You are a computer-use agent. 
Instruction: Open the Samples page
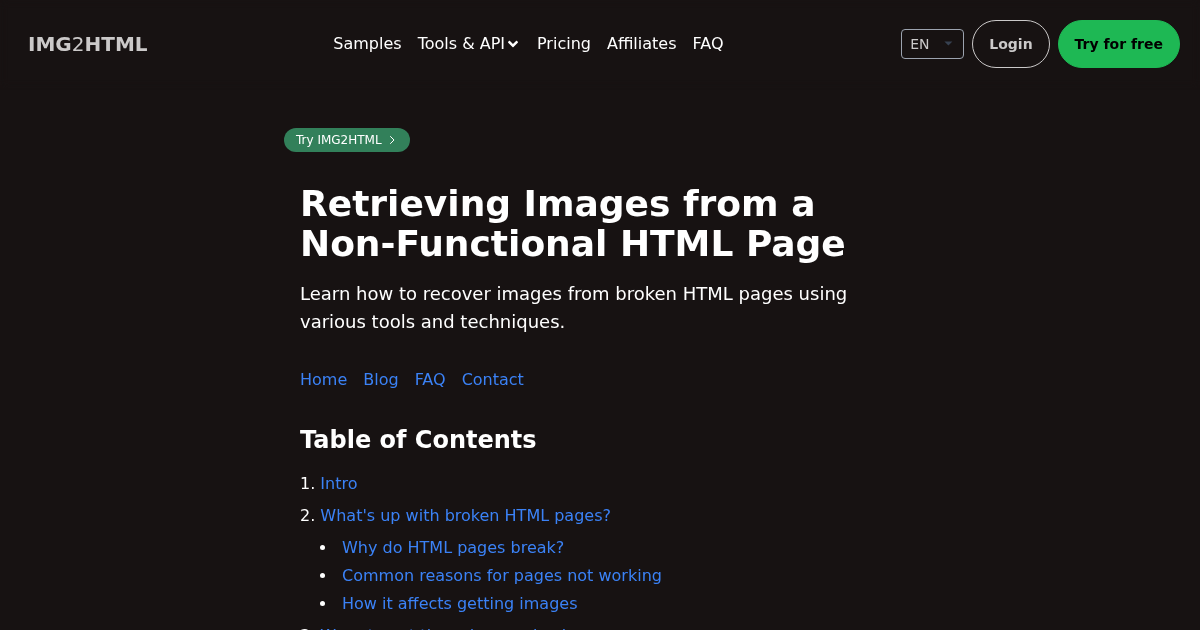click(x=367, y=44)
